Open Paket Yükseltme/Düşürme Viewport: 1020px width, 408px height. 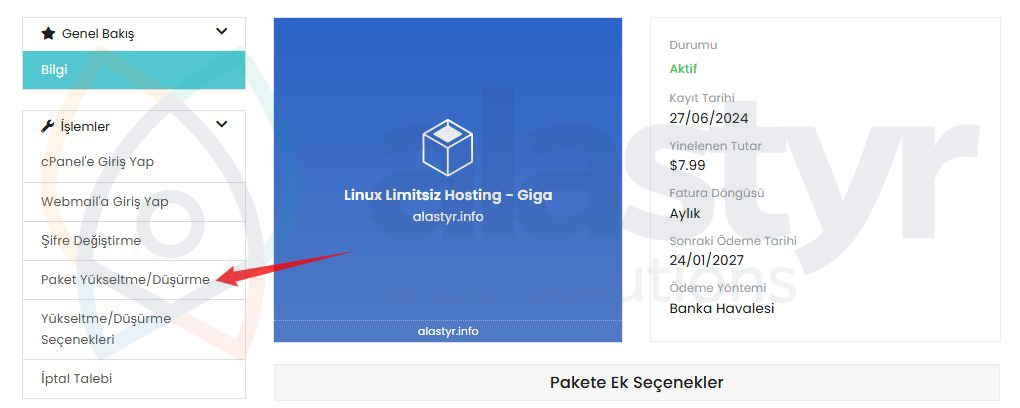134,280
